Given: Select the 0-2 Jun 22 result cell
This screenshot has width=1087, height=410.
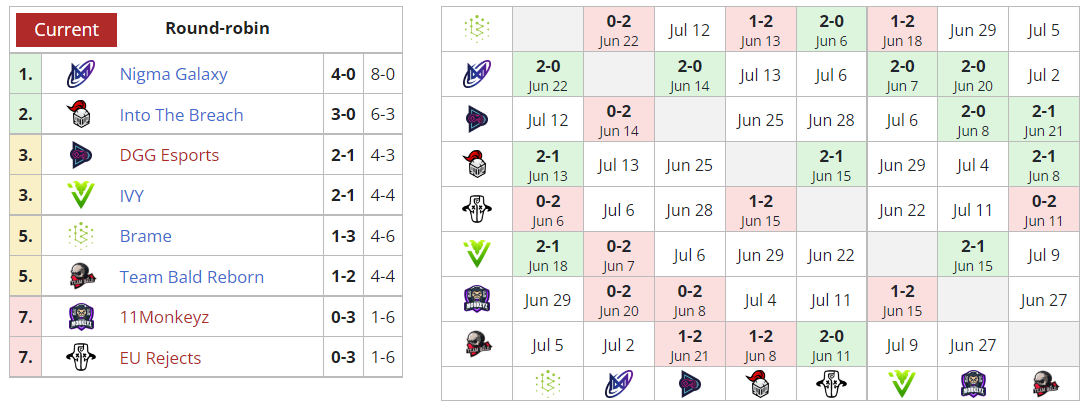Looking at the screenshot, I should click(x=618, y=29).
